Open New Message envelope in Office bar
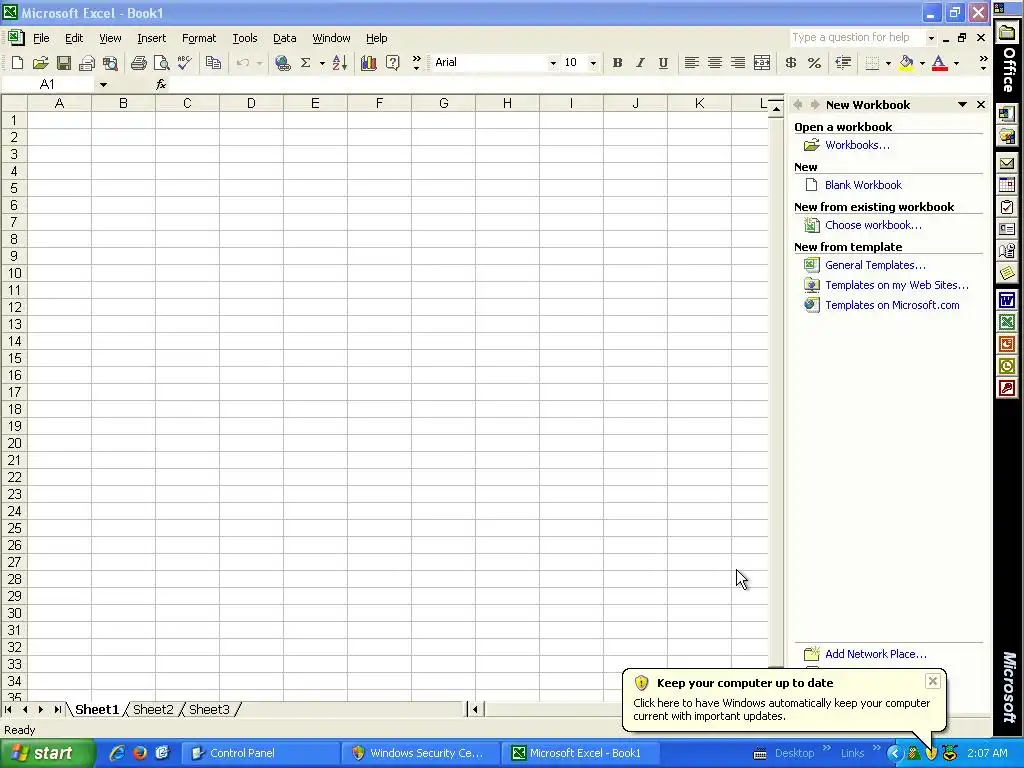The image size is (1024, 768). pyautogui.click(x=1007, y=163)
